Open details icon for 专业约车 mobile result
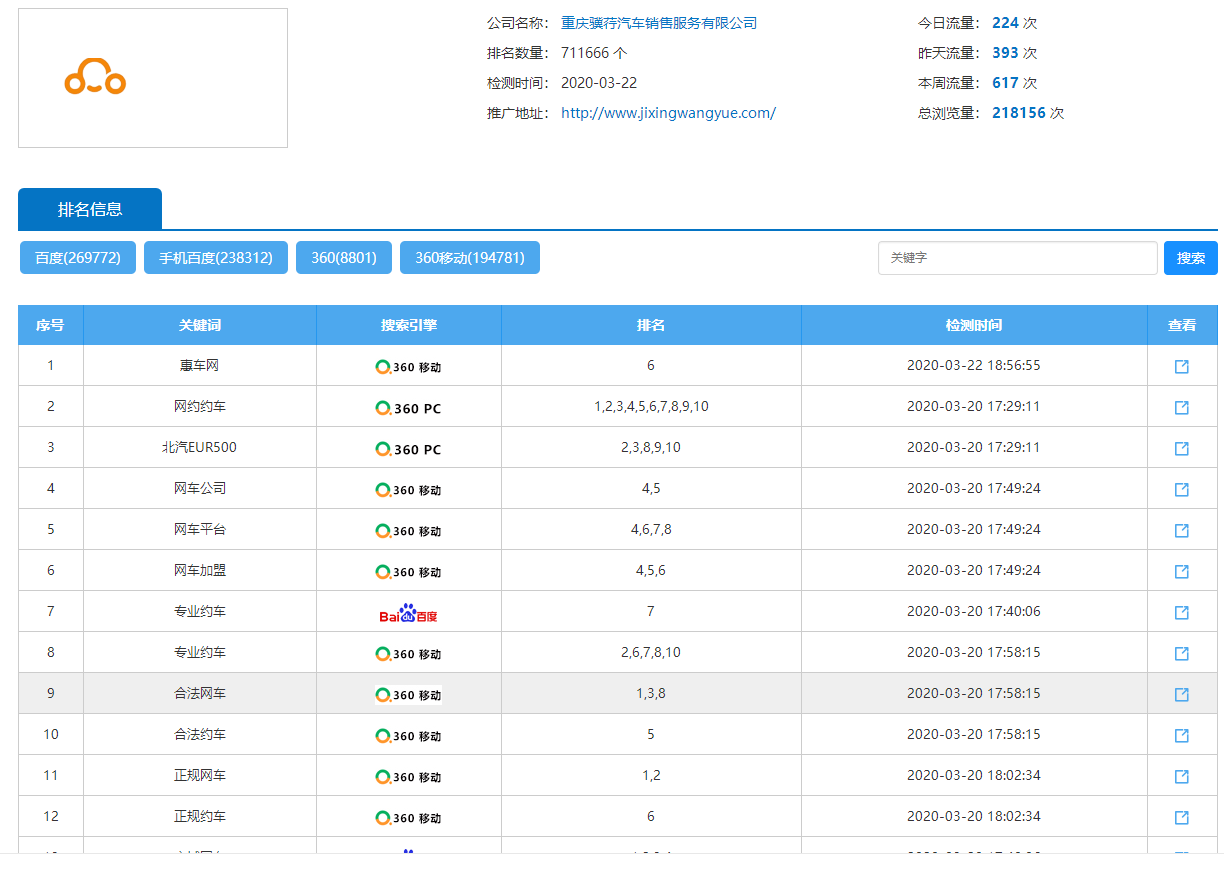Viewport: 1224px width, 876px height. [1182, 652]
